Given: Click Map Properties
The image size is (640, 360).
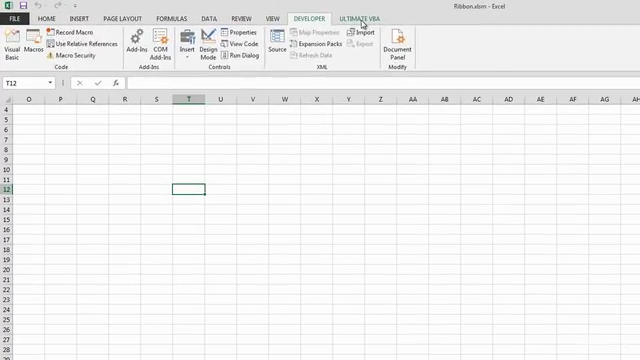Looking at the screenshot, I should coord(315,32).
